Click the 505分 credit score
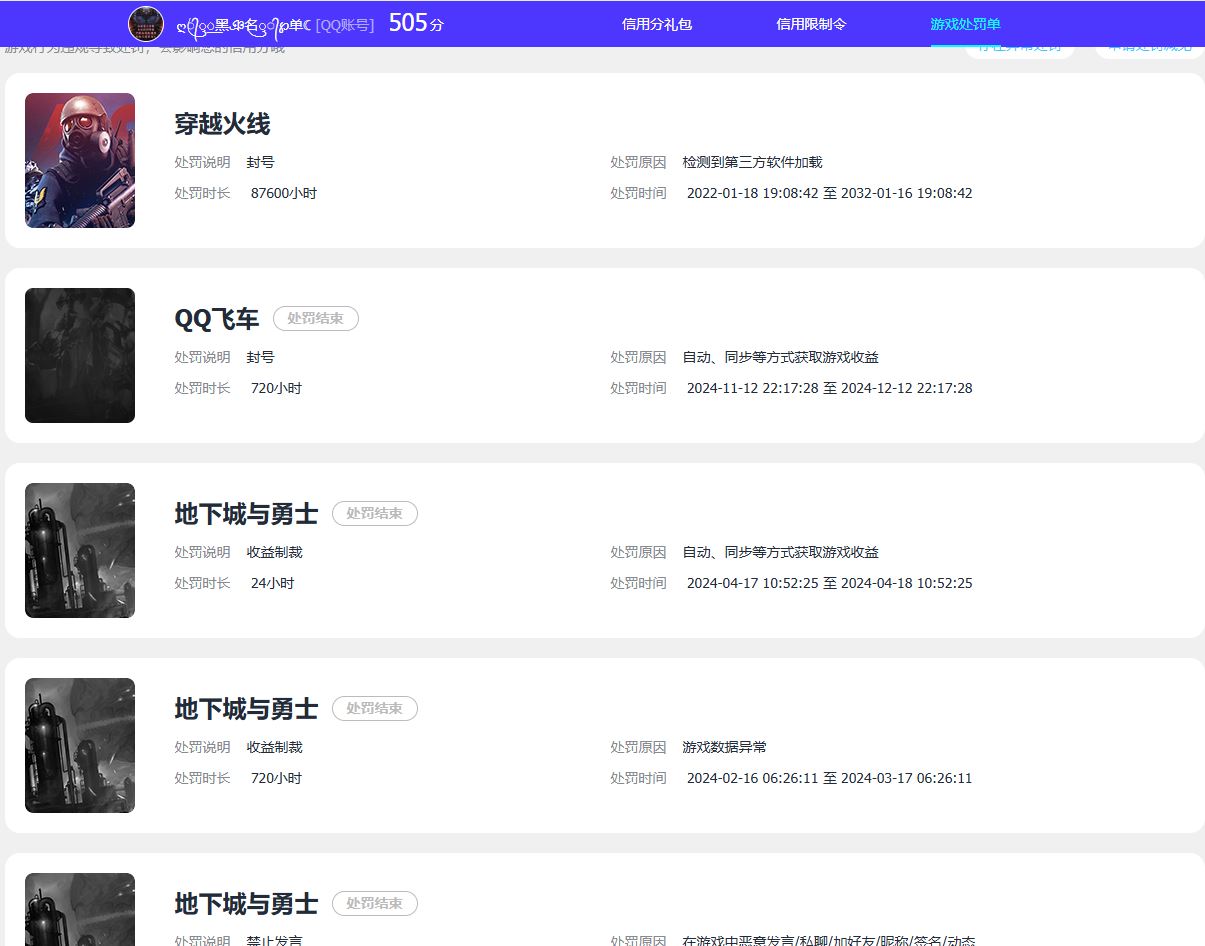 (x=415, y=24)
